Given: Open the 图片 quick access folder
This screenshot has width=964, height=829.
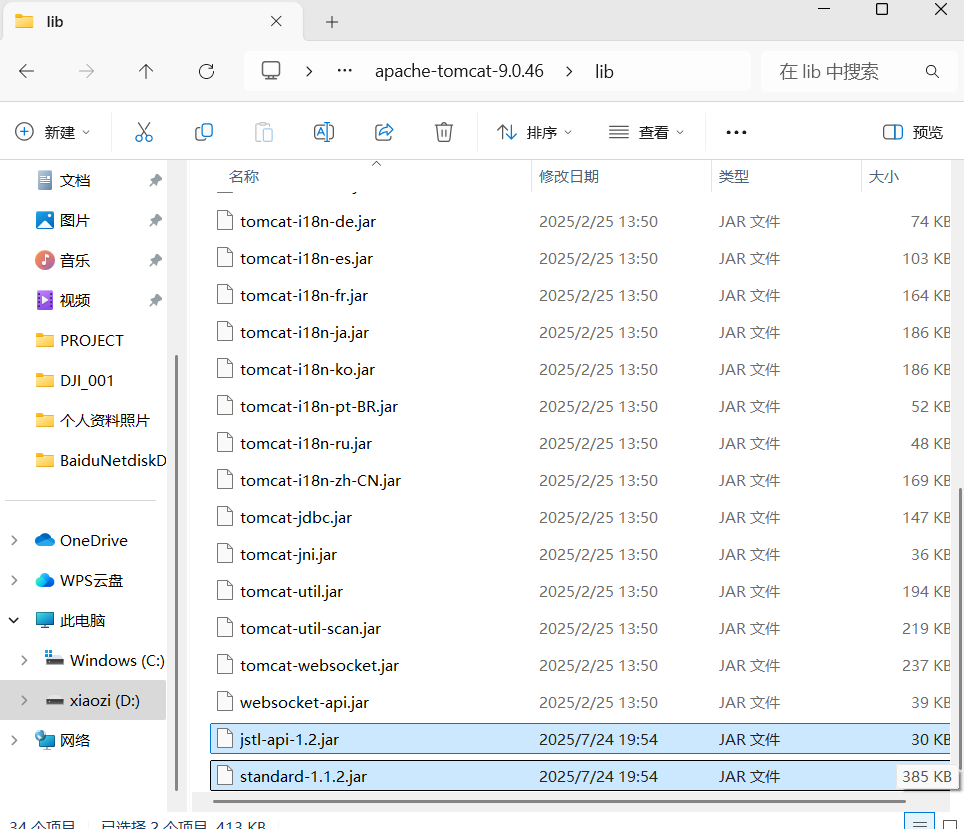Looking at the screenshot, I should click(x=75, y=220).
